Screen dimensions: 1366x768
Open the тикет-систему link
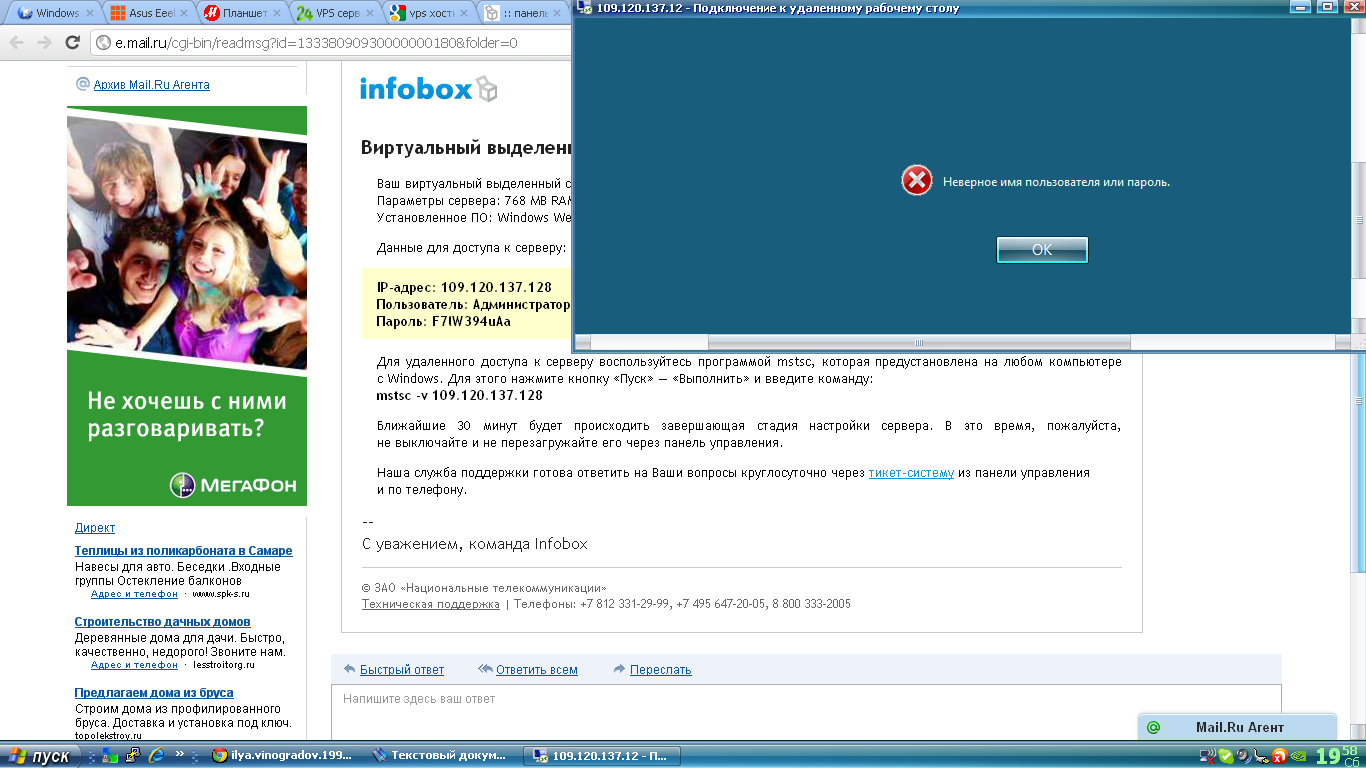pos(911,473)
